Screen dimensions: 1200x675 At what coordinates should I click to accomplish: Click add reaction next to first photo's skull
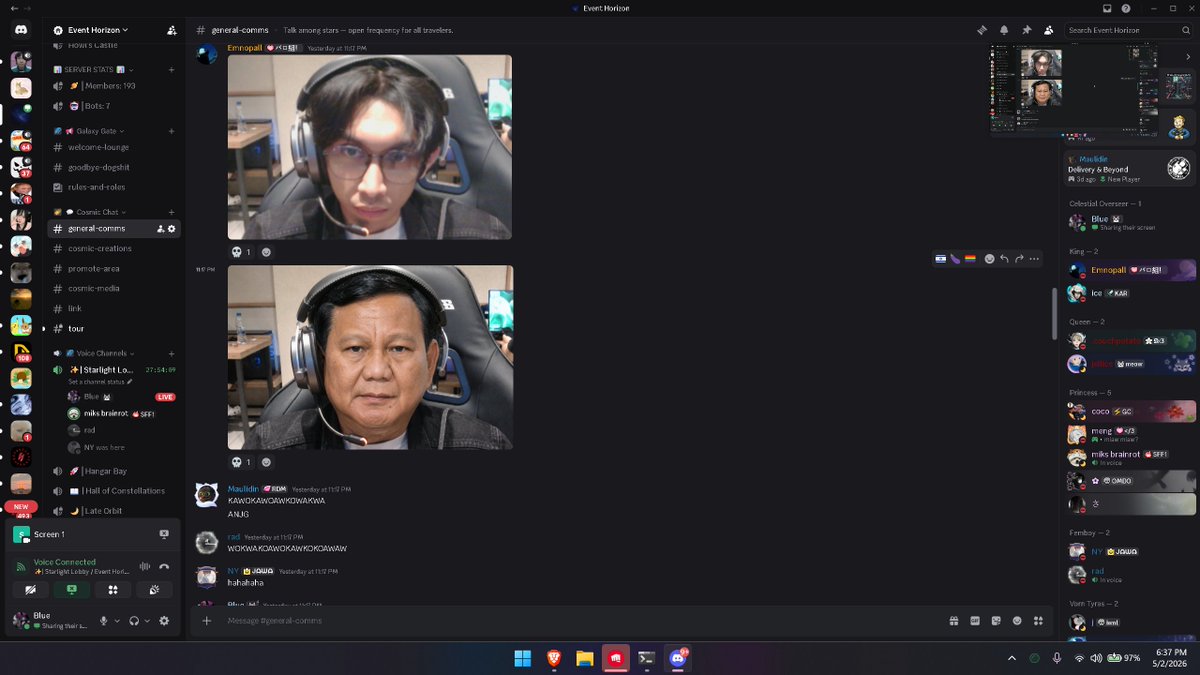tap(266, 252)
